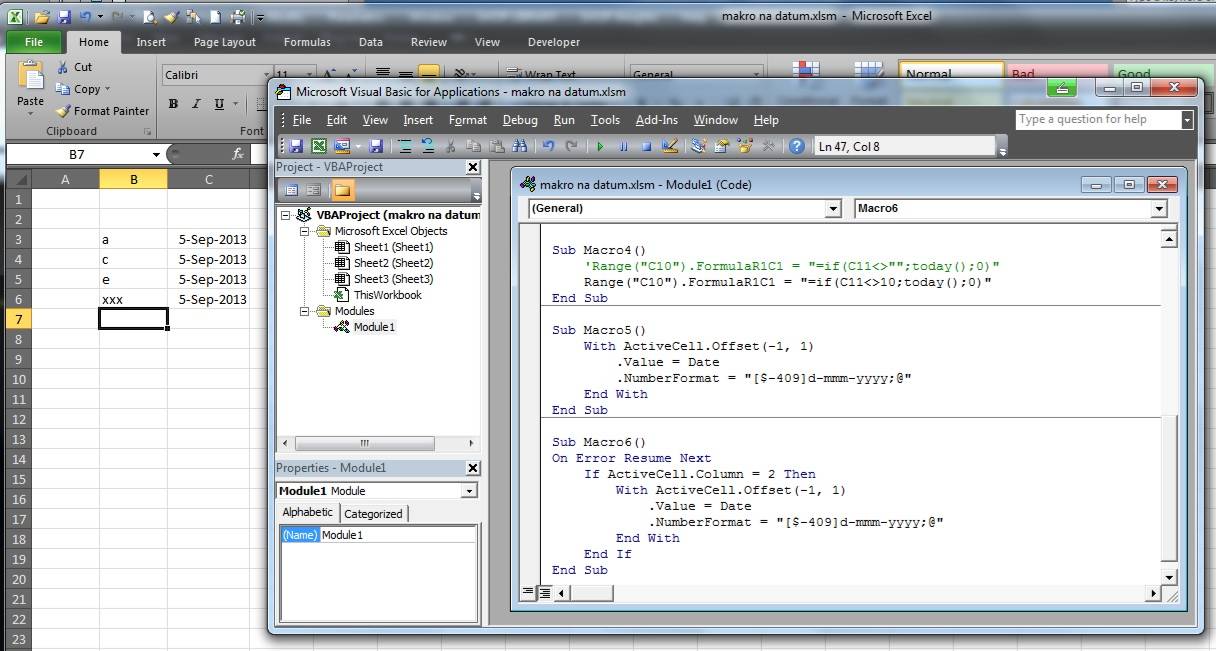Apply the Normal cell style

951,73
